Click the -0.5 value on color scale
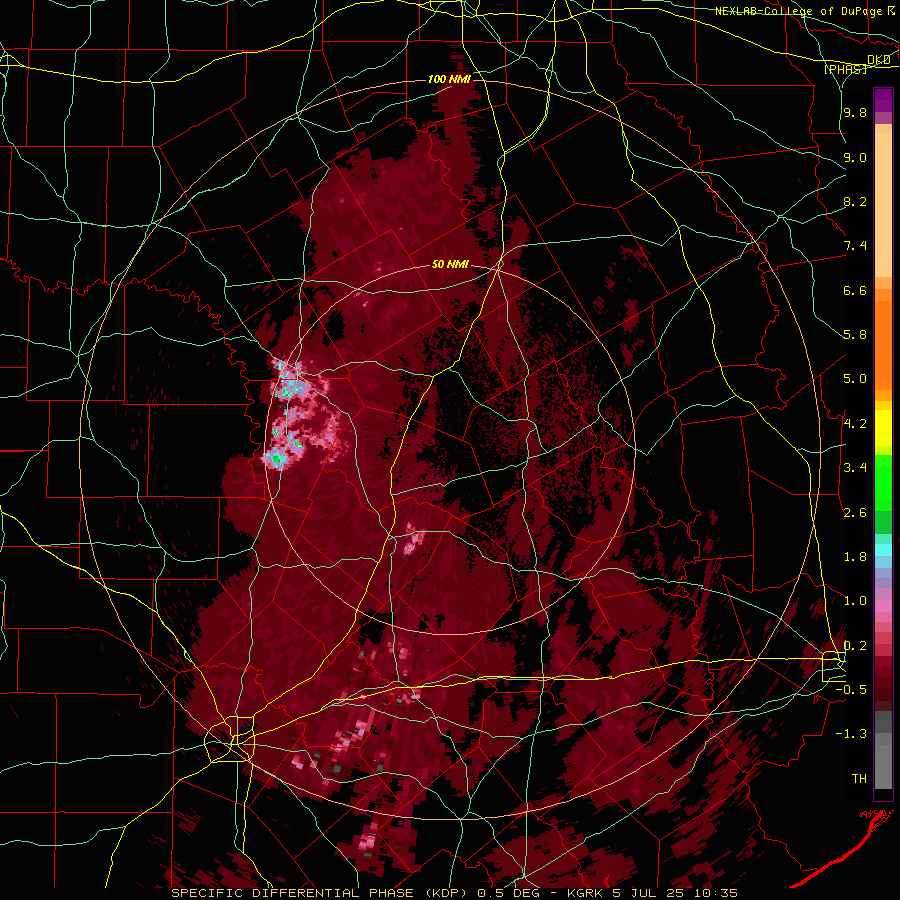The image size is (900, 900). click(x=852, y=690)
